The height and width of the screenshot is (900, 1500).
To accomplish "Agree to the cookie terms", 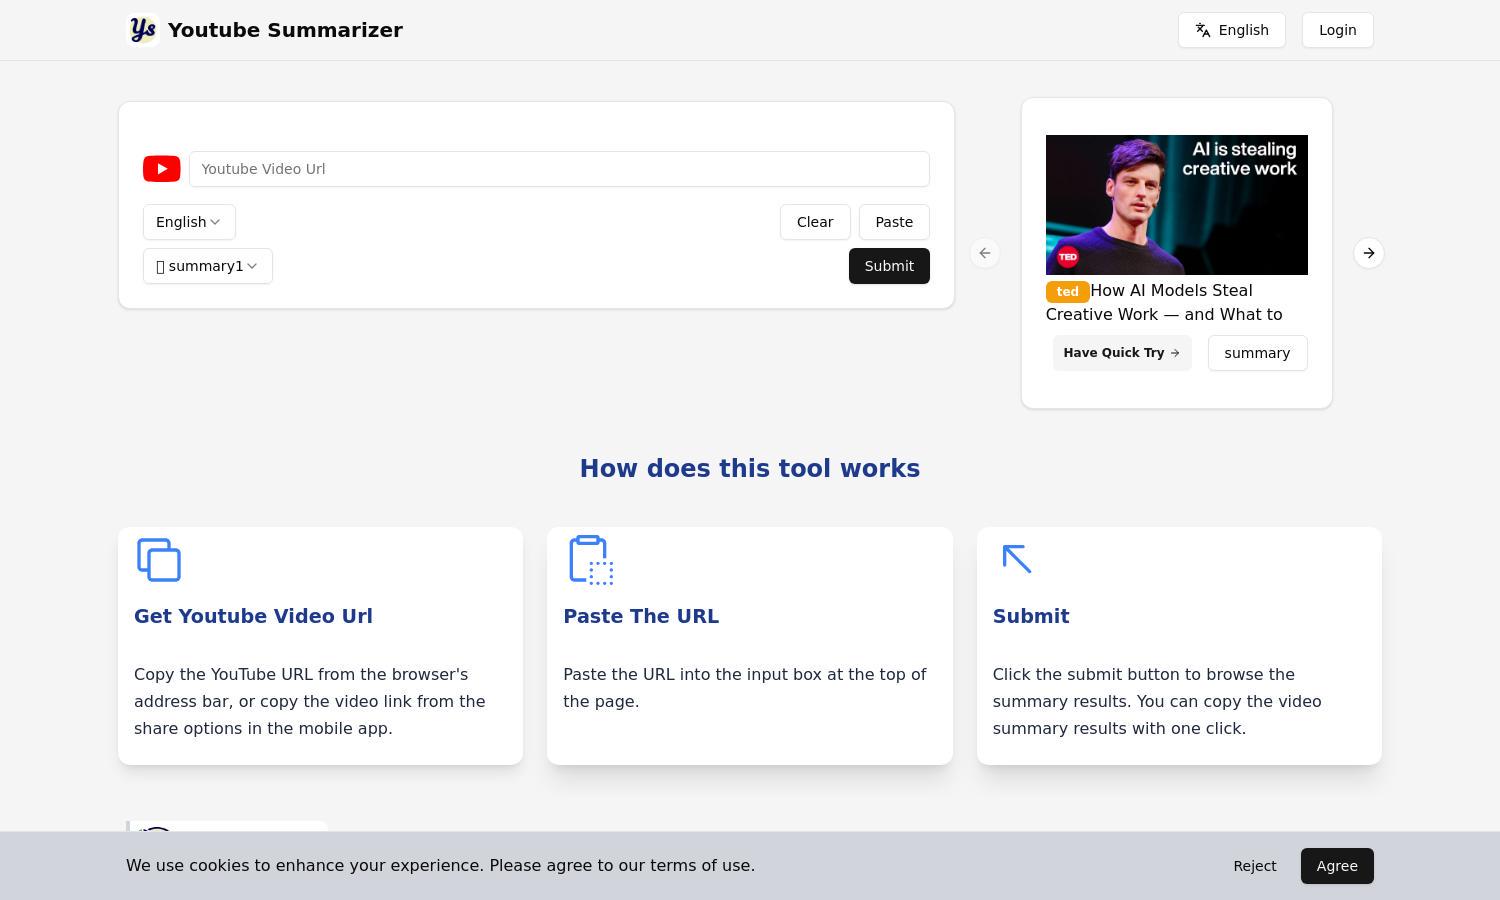I will (1337, 866).
